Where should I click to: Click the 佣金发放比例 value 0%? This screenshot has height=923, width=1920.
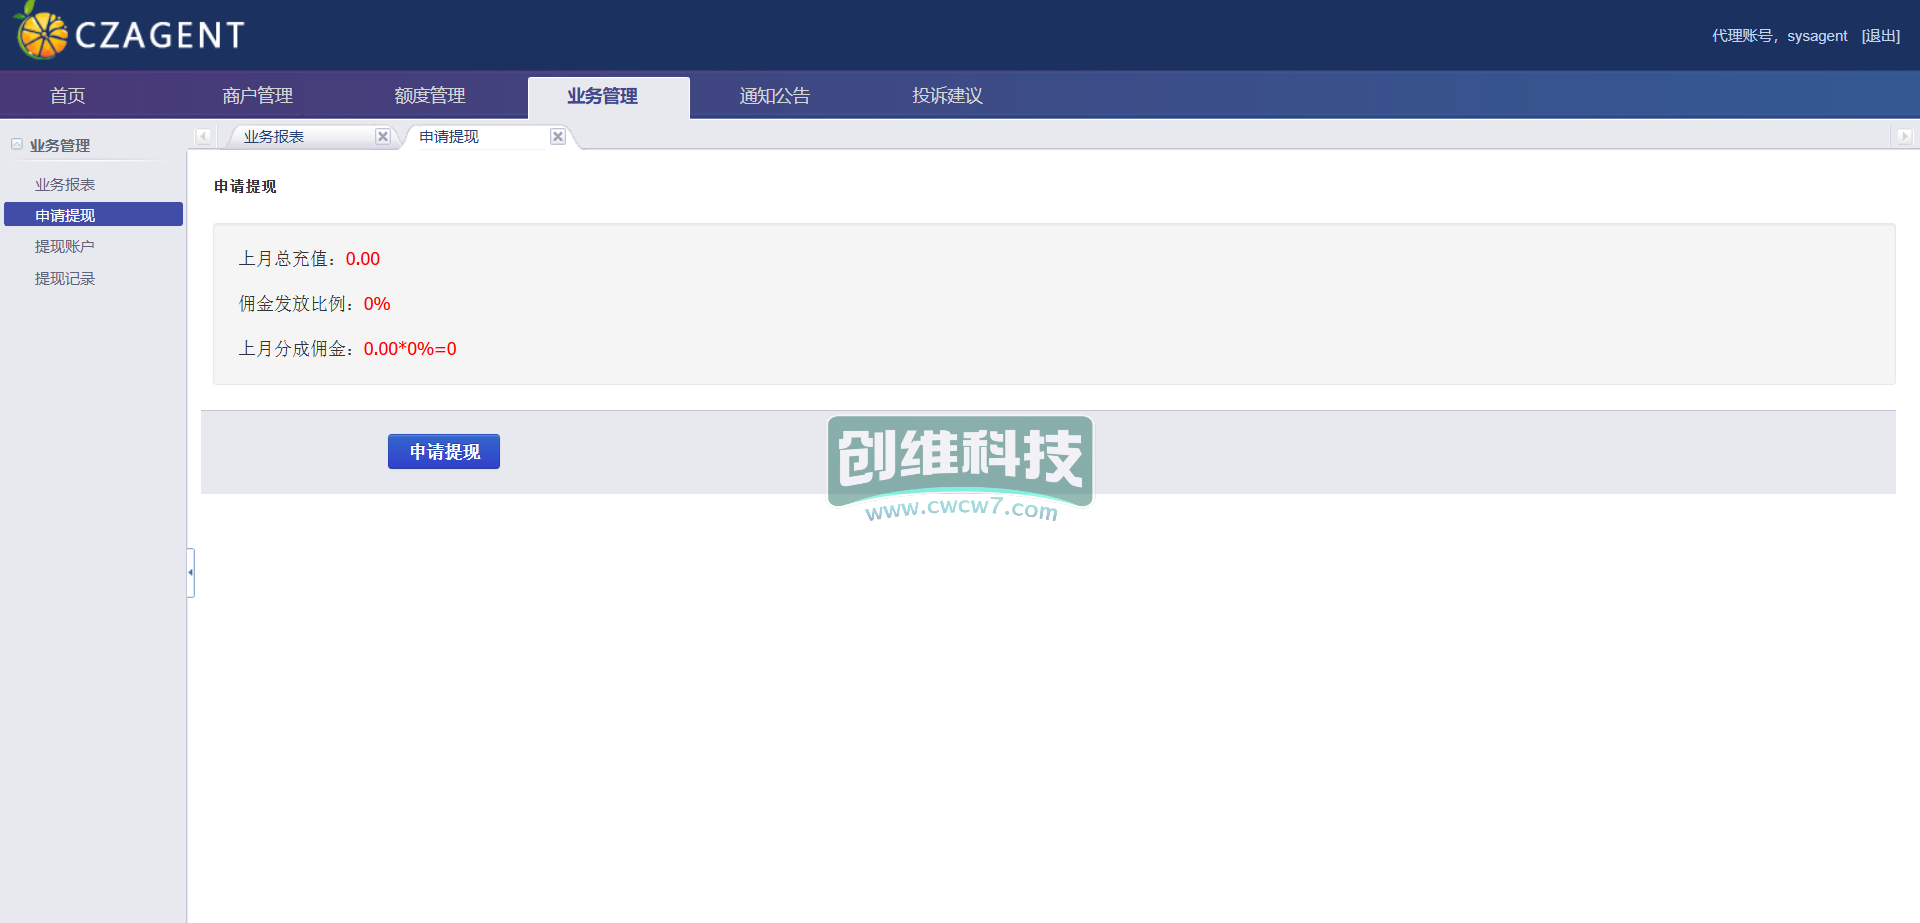[377, 304]
